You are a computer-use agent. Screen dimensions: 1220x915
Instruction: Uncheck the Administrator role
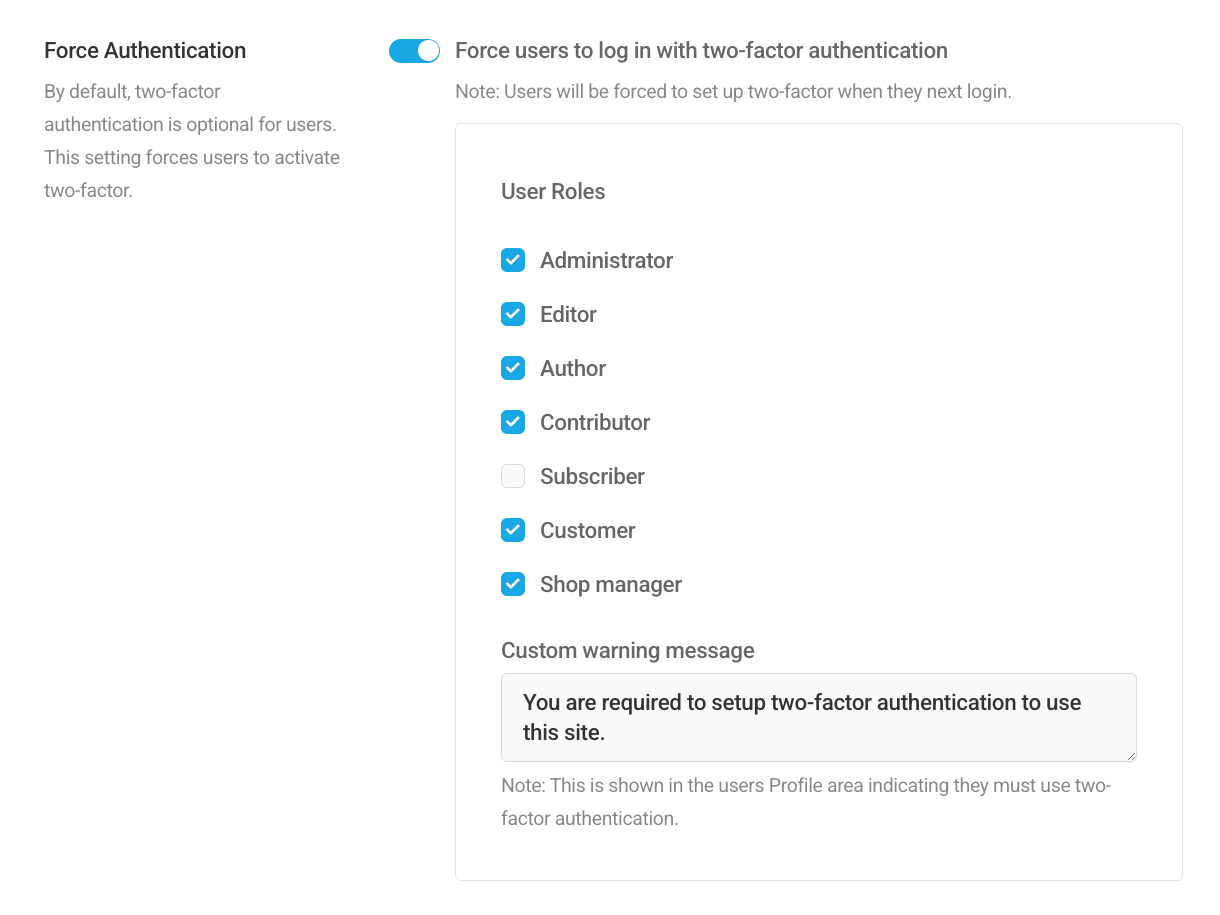tap(513, 260)
